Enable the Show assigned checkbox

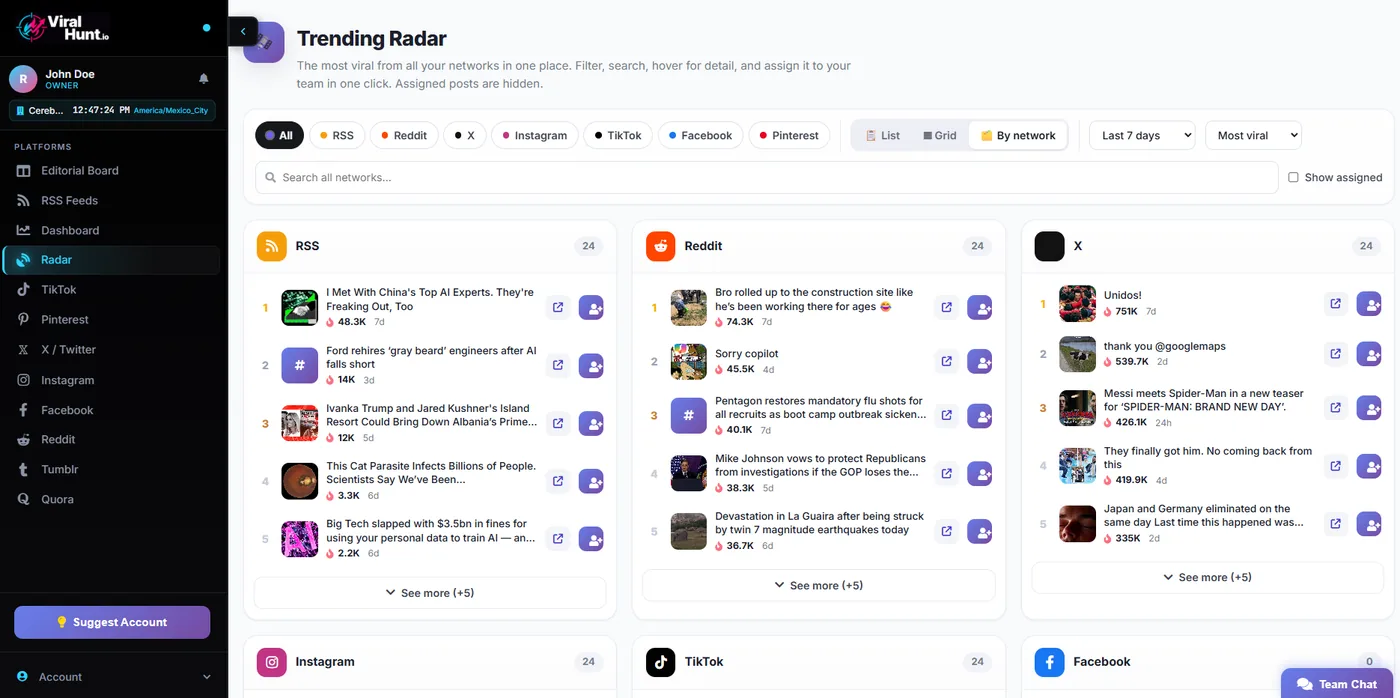[x=1293, y=177]
